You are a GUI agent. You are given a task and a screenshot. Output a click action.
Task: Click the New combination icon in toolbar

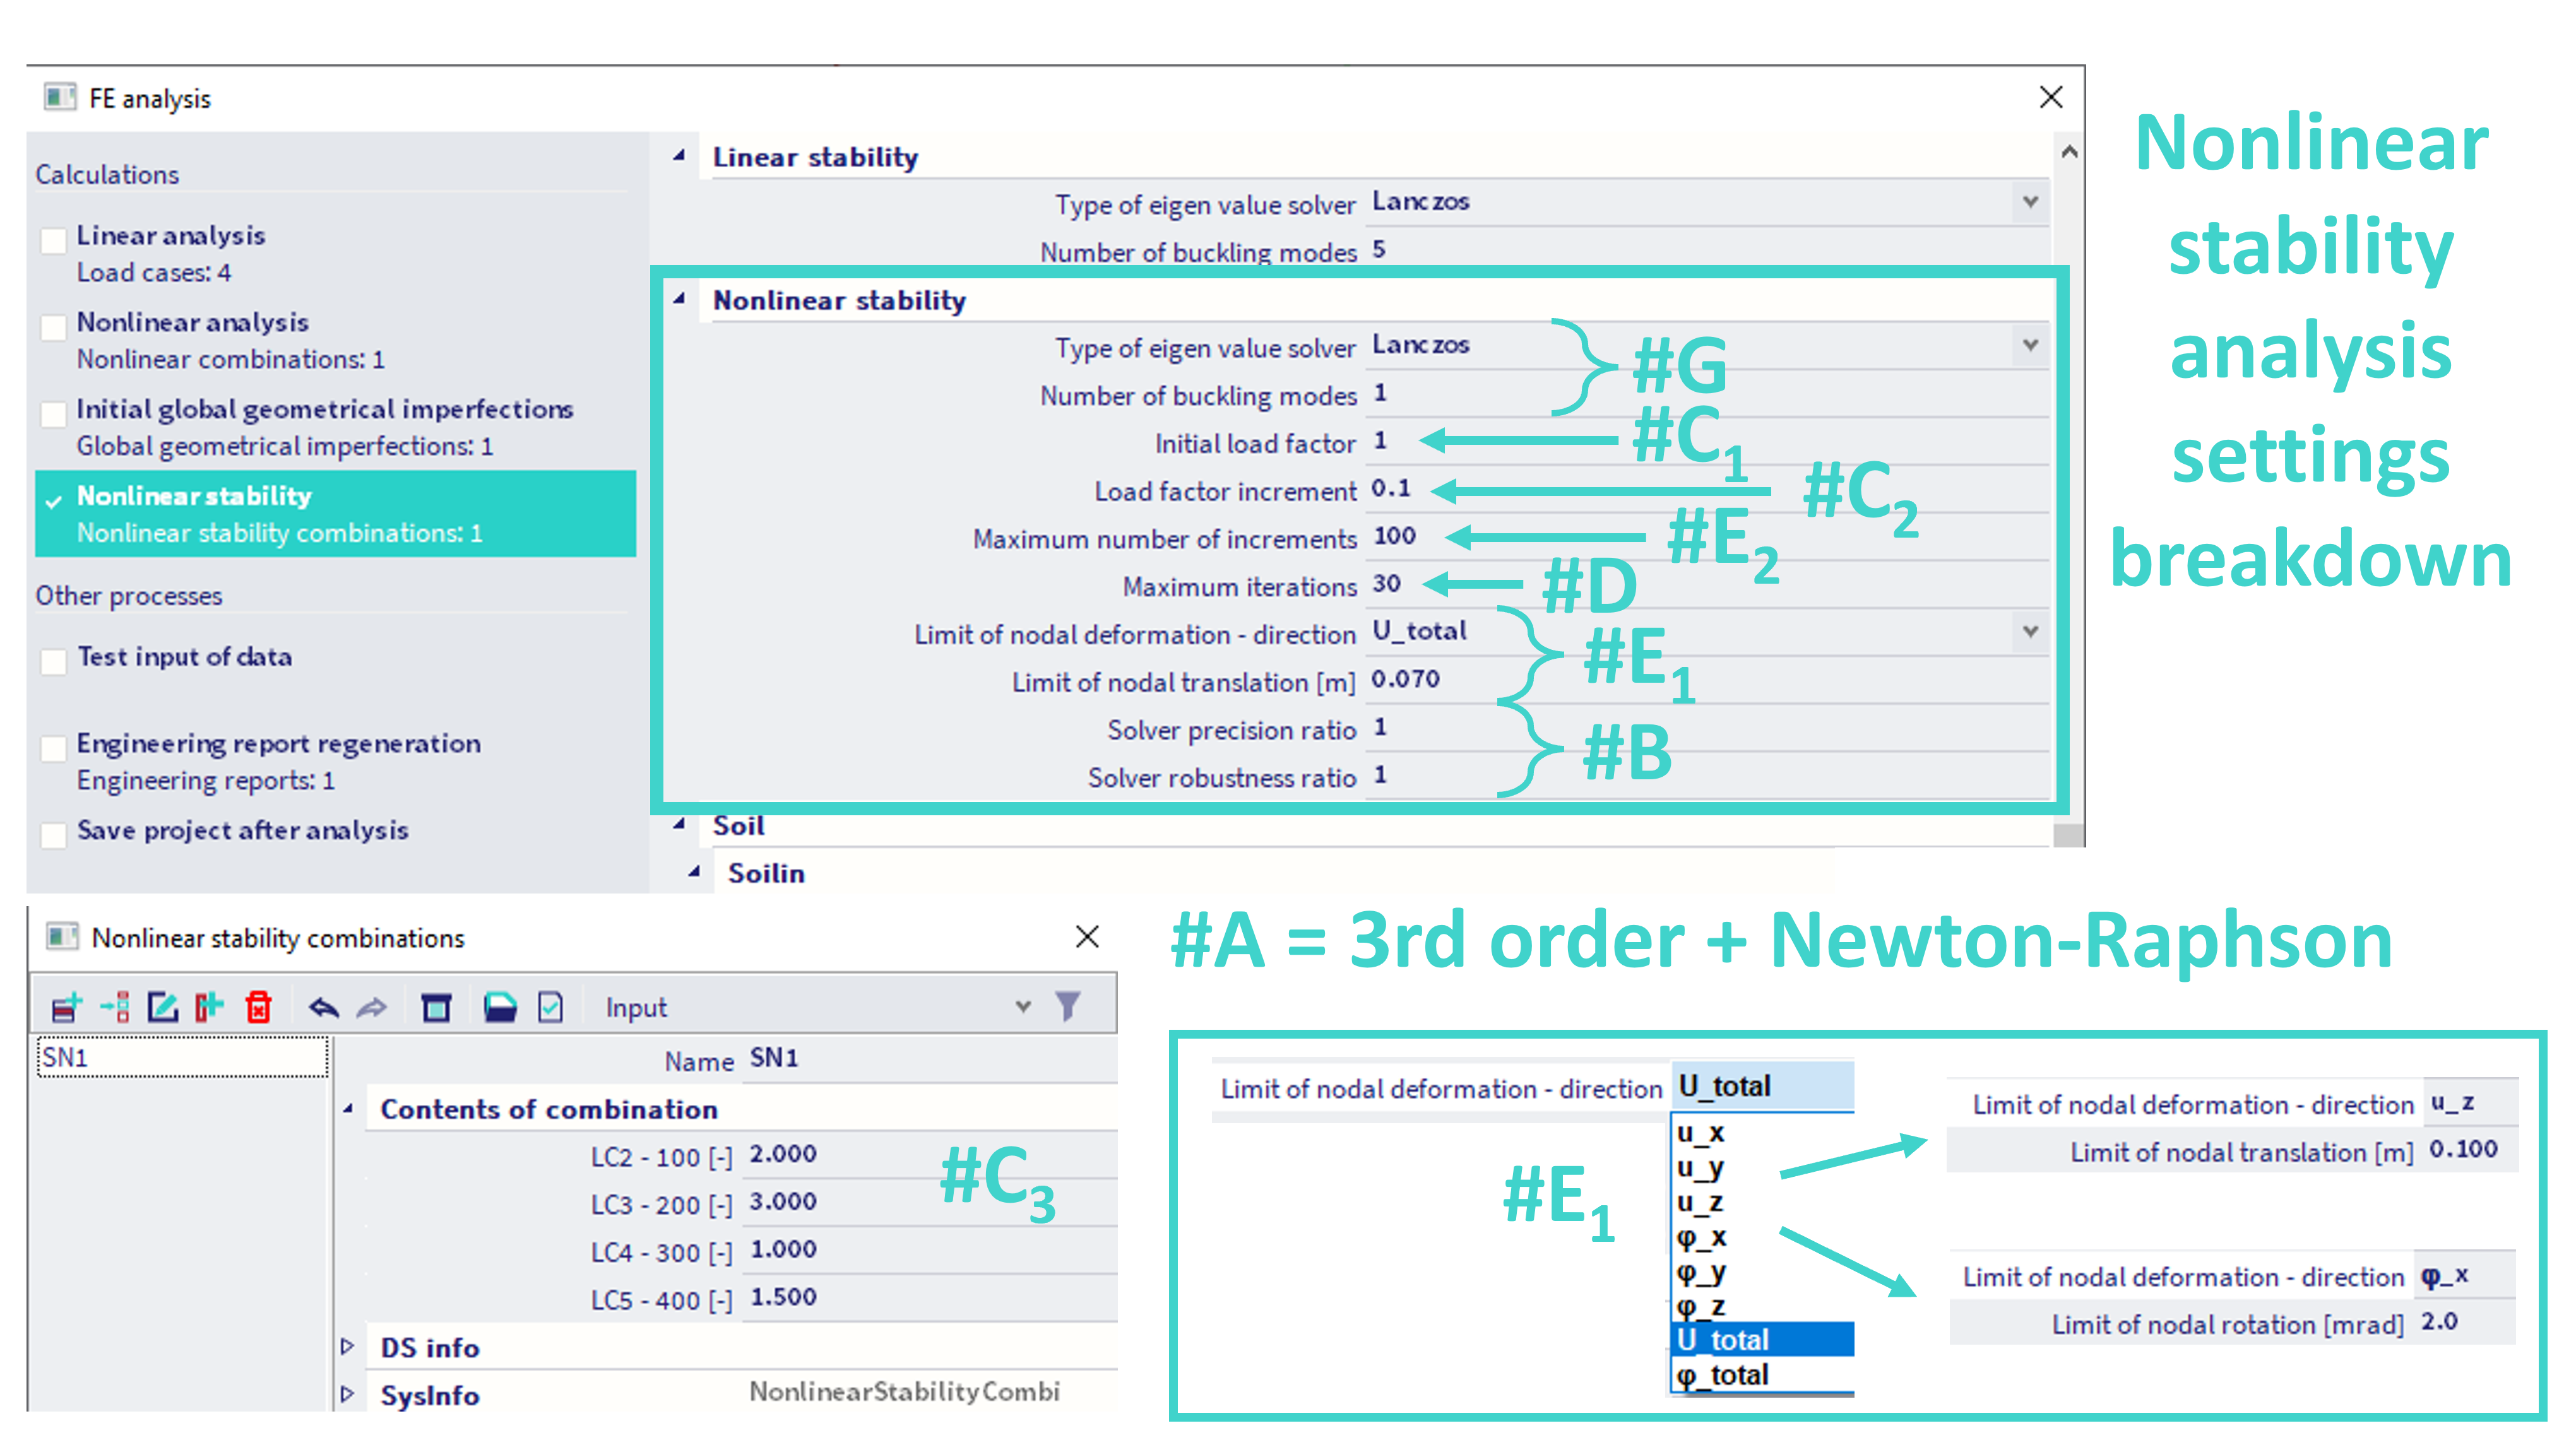(66, 1007)
